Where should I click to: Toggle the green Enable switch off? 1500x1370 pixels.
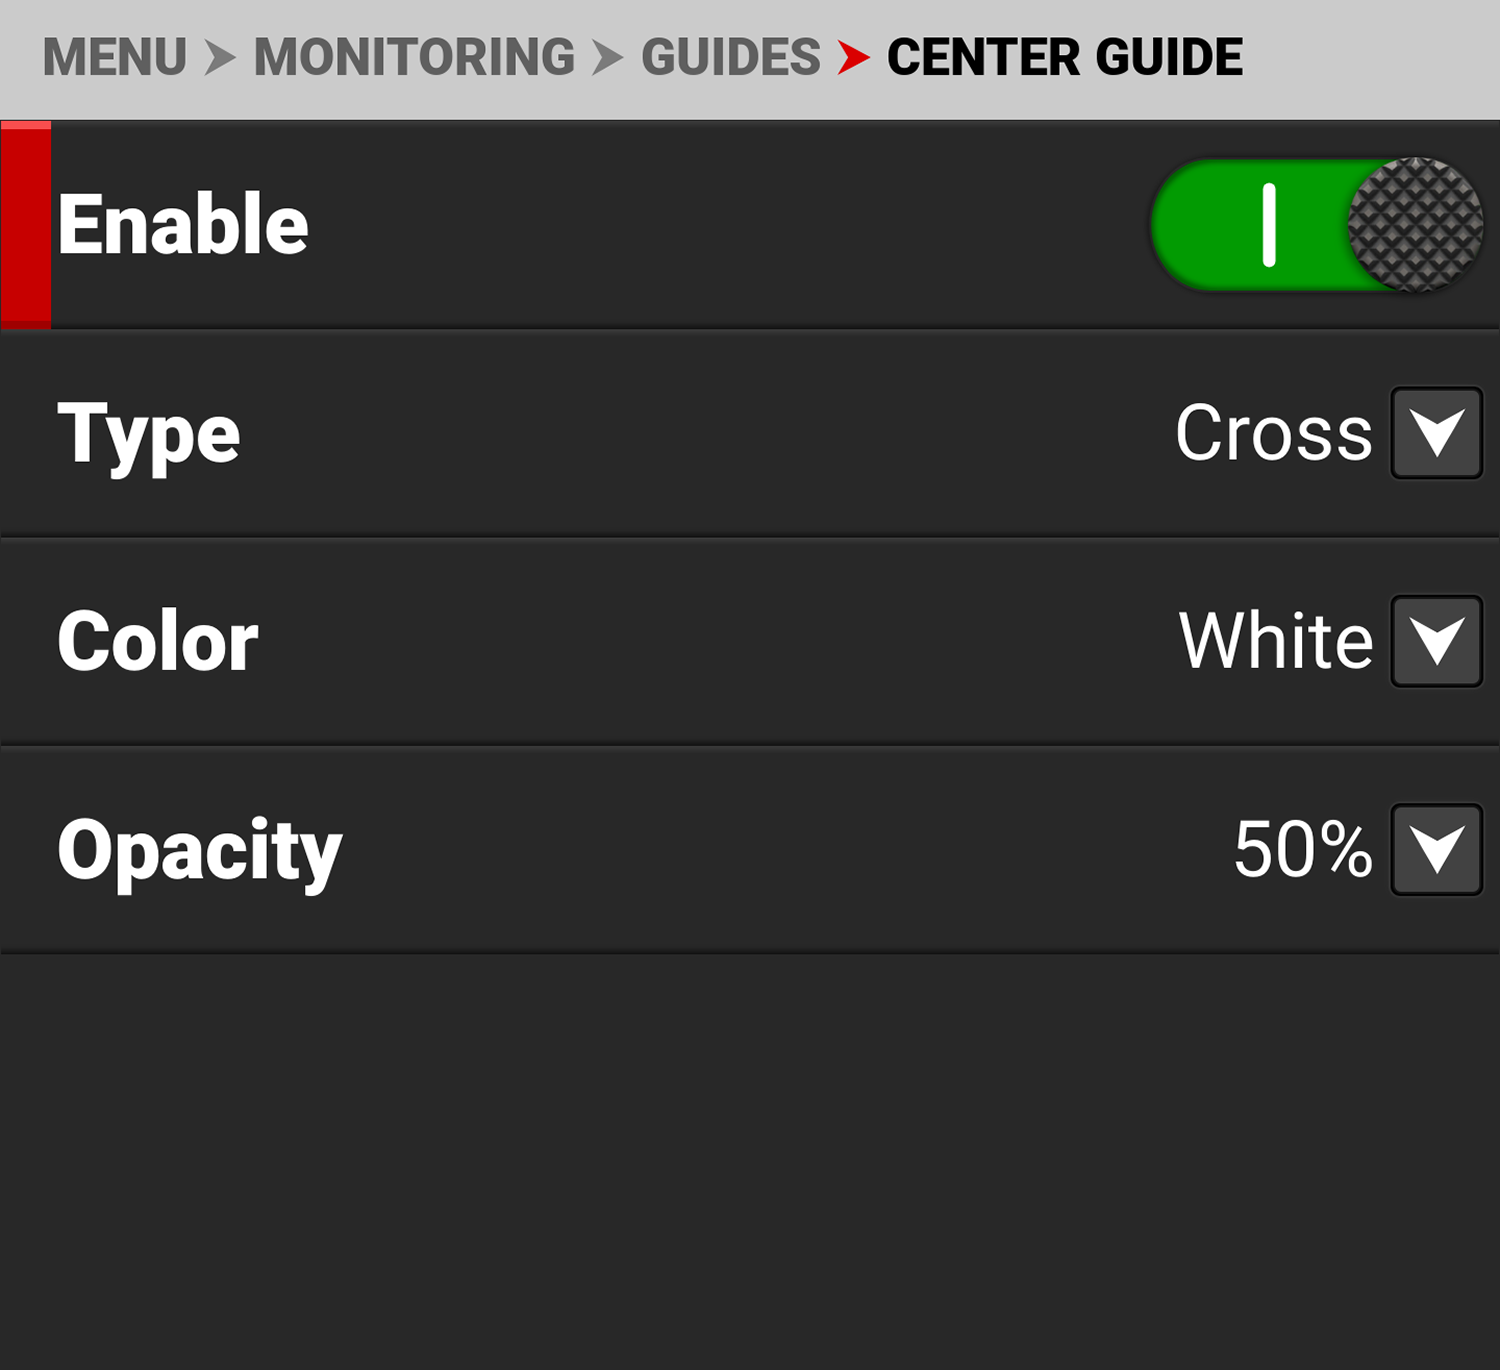[1316, 225]
